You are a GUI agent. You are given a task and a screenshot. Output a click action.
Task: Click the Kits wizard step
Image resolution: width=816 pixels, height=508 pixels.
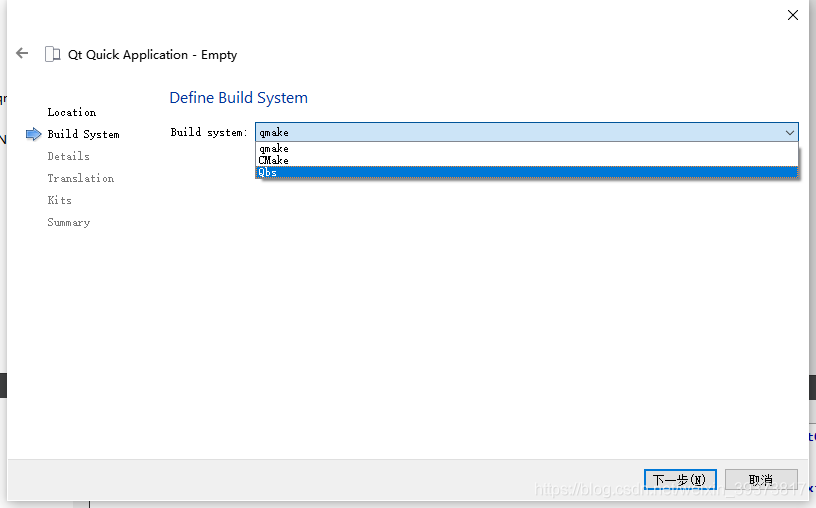tap(60, 200)
